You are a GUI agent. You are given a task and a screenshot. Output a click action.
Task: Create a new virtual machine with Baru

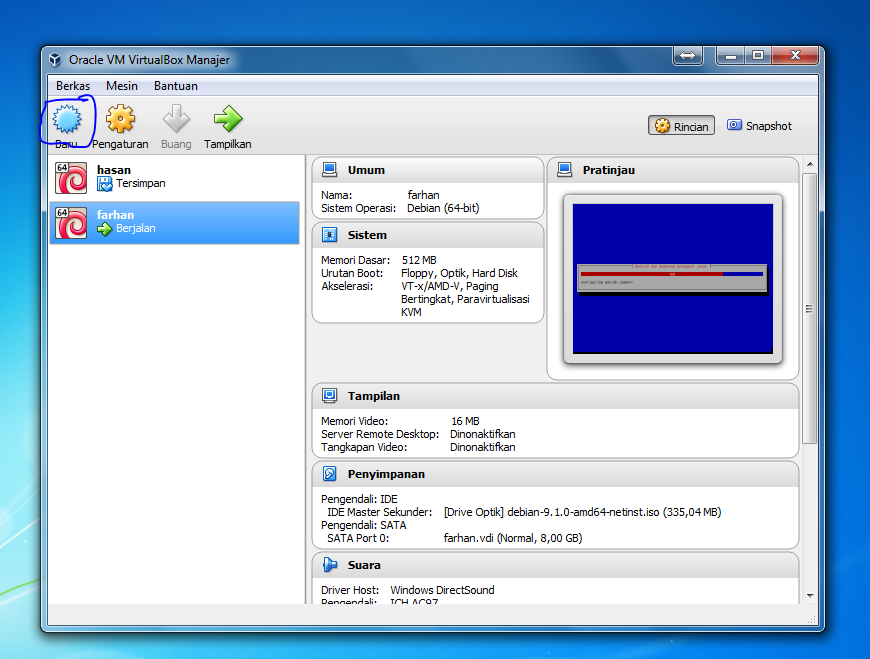[67, 120]
